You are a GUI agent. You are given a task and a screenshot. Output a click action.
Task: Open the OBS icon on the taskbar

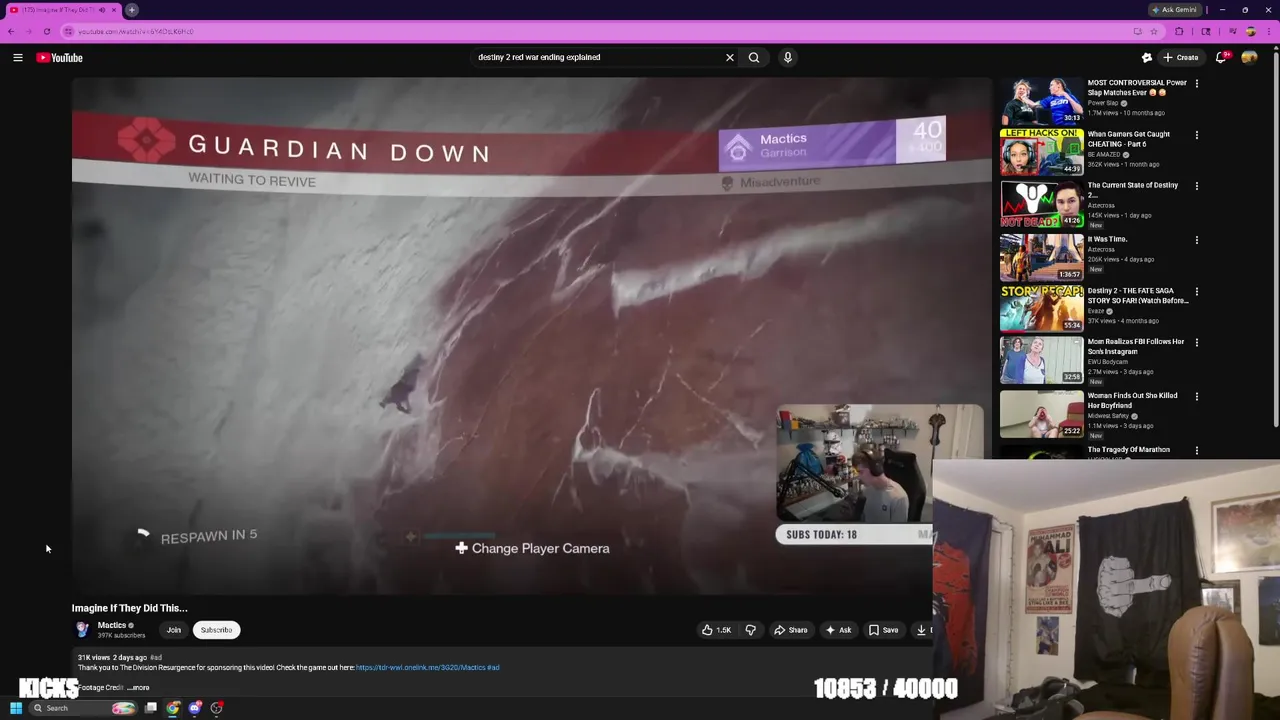(217, 708)
